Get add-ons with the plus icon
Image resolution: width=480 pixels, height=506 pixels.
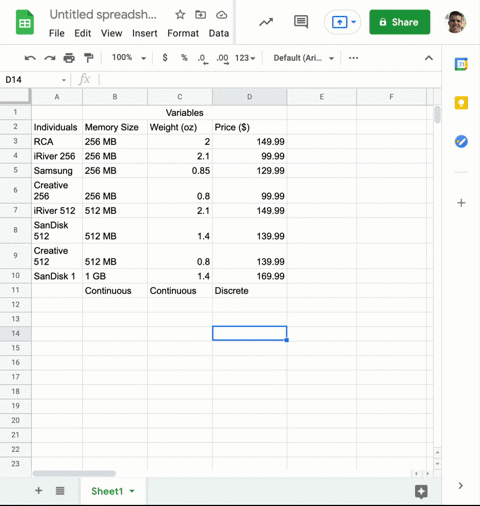[x=461, y=203]
